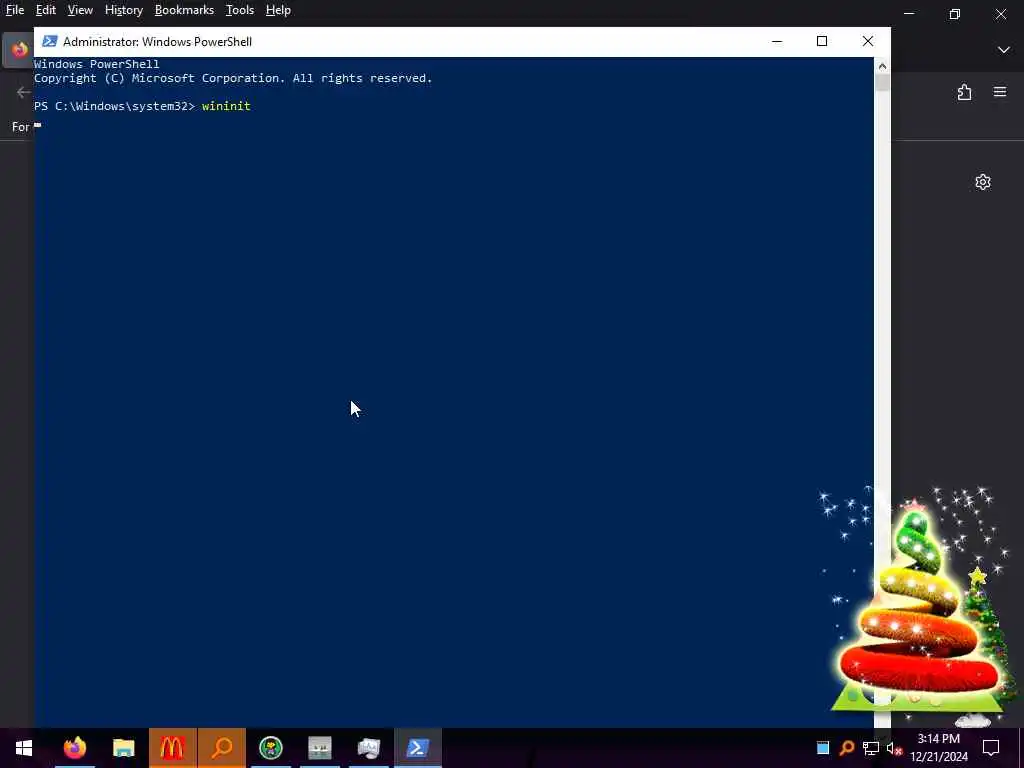Click the Copyright Microsoft Corporation line

click(233, 78)
